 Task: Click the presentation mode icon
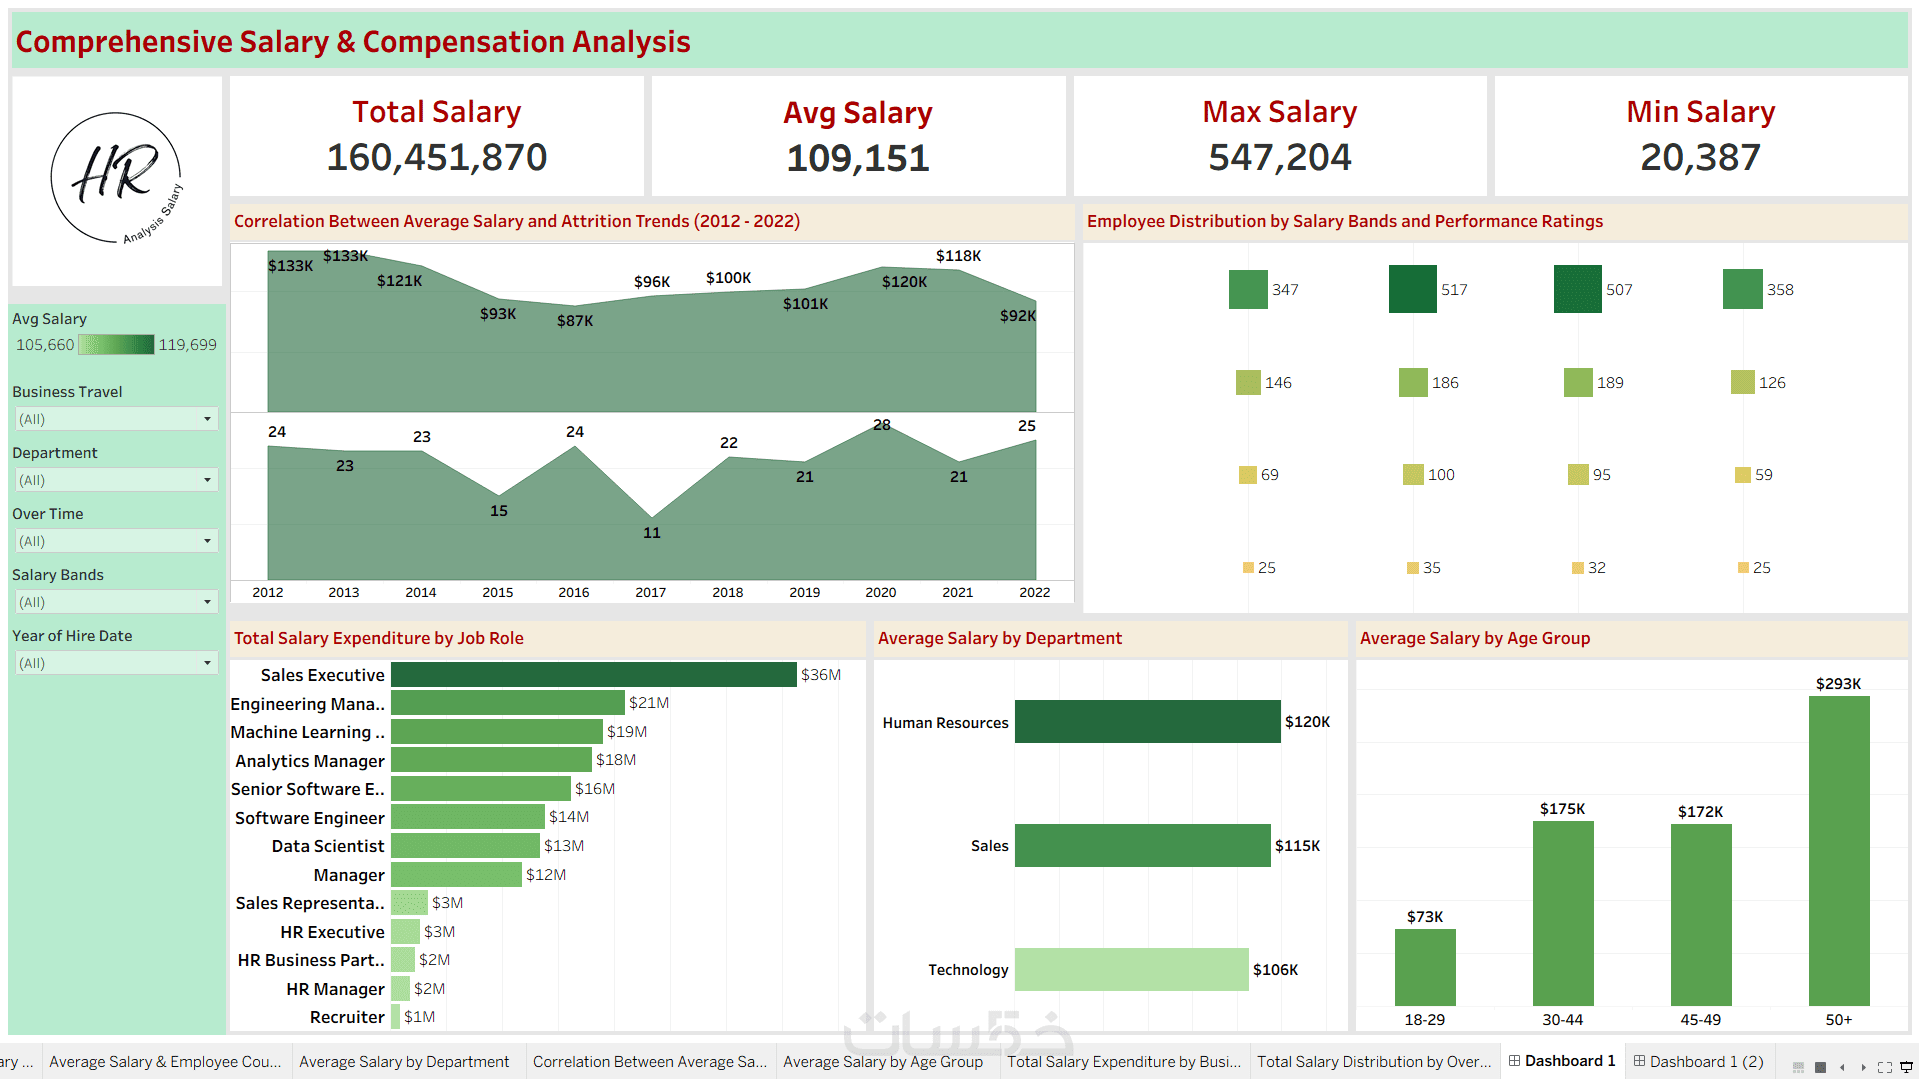[x=1906, y=1067]
